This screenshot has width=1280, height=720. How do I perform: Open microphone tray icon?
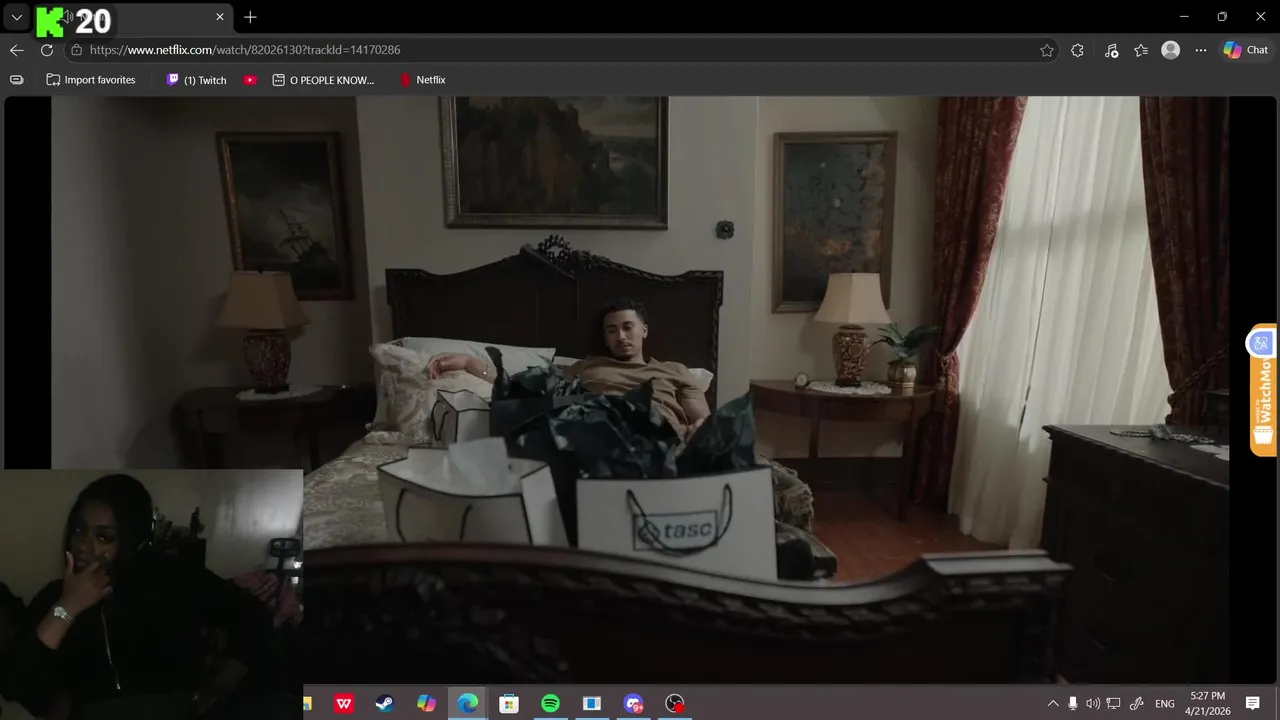pos(1073,704)
